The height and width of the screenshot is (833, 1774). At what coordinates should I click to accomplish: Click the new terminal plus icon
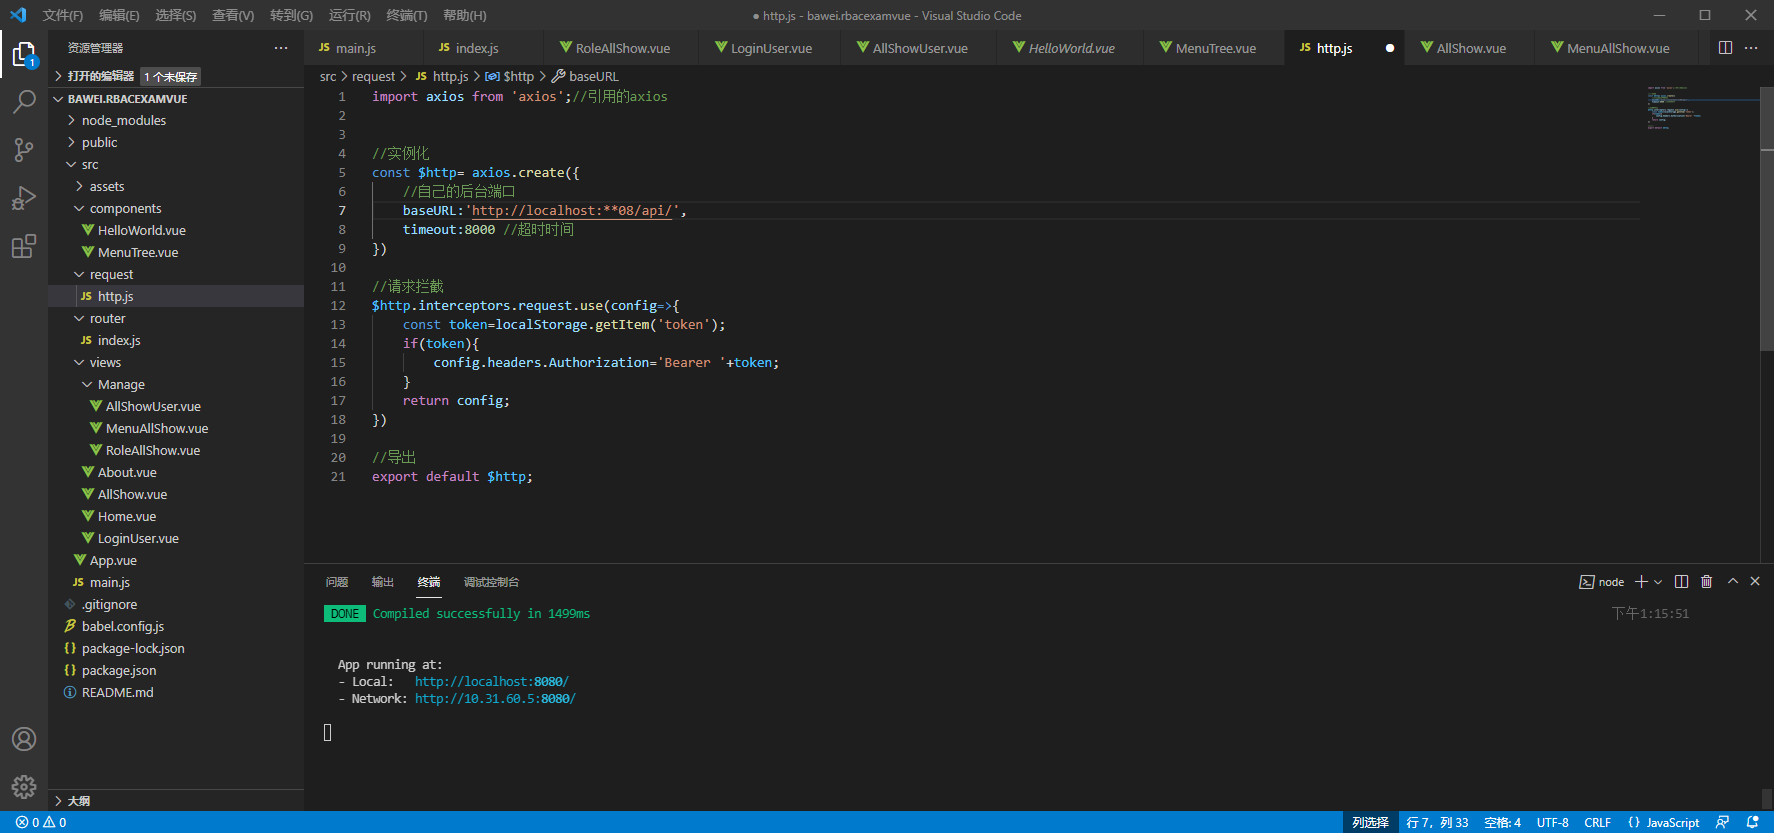coord(1641,582)
